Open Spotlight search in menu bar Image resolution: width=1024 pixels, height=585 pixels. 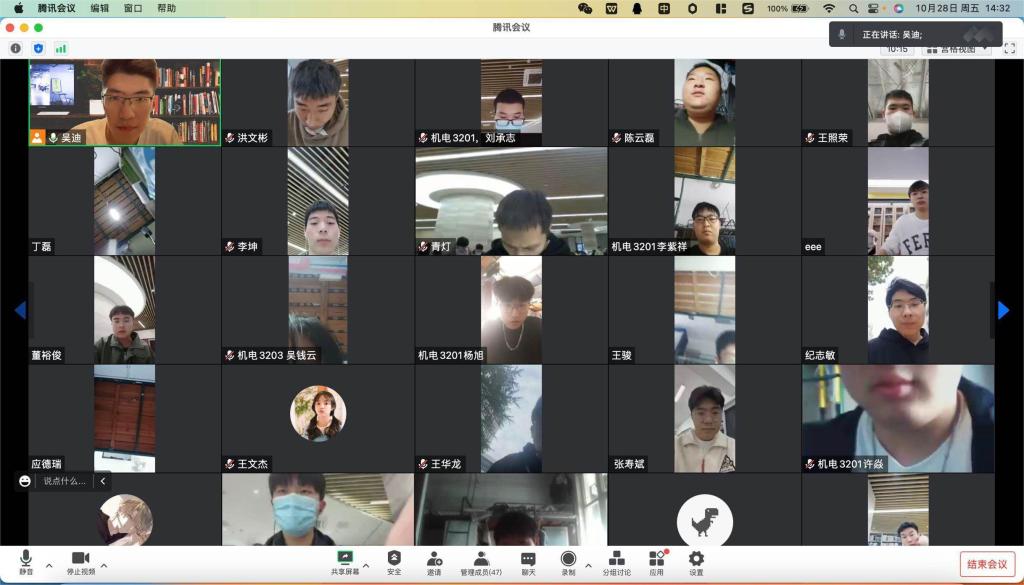coord(854,8)
